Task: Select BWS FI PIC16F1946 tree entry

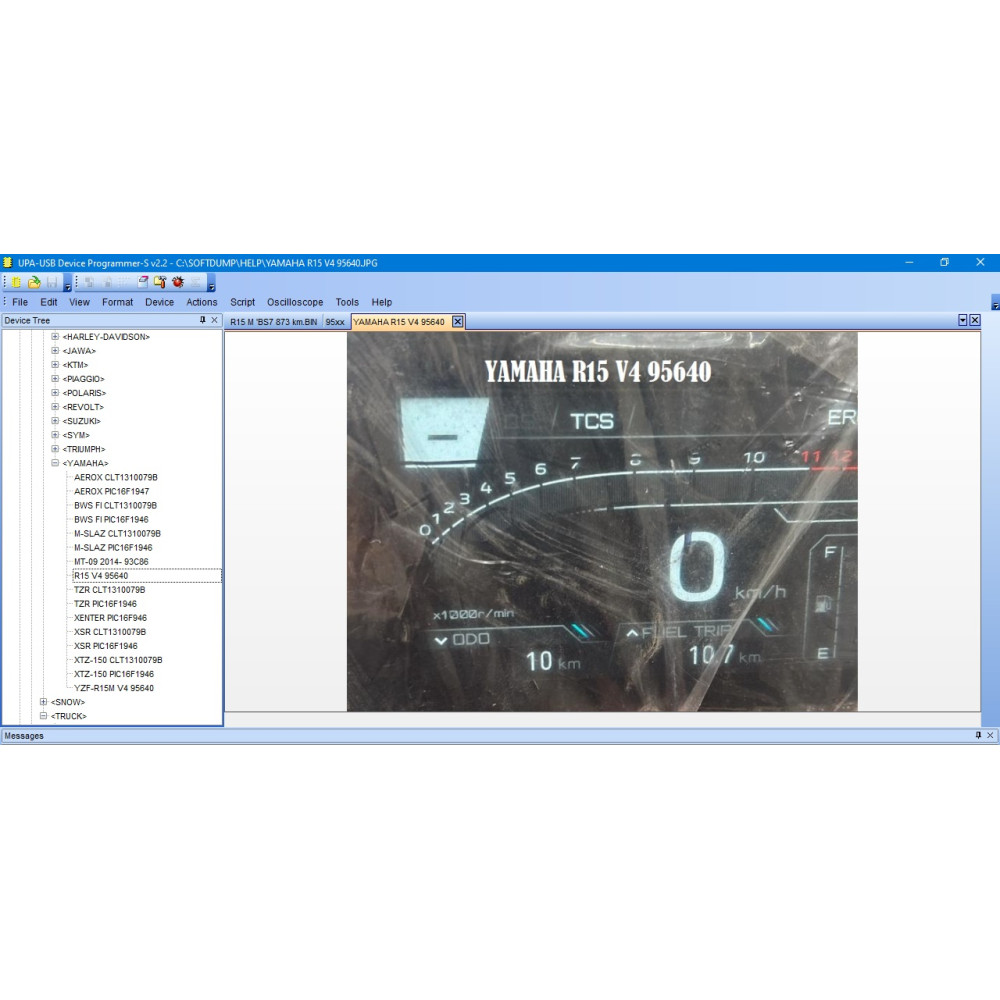Action: pos(111,519)
